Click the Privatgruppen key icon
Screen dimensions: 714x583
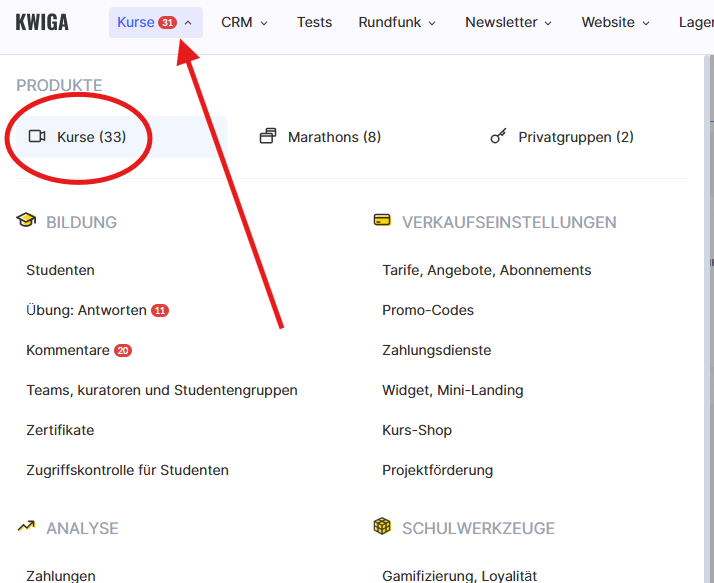click(x=498, y=137)
